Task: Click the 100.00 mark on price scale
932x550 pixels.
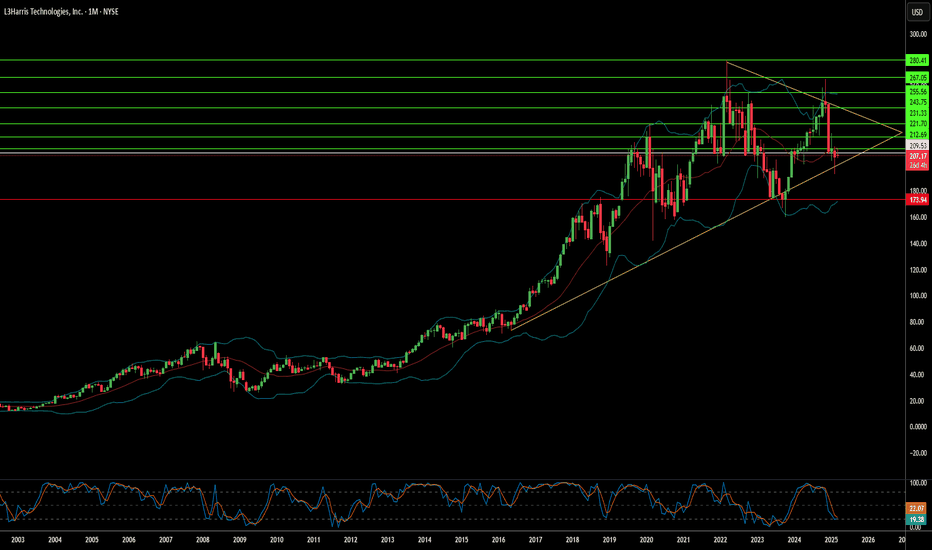Action: pos(918,296)
